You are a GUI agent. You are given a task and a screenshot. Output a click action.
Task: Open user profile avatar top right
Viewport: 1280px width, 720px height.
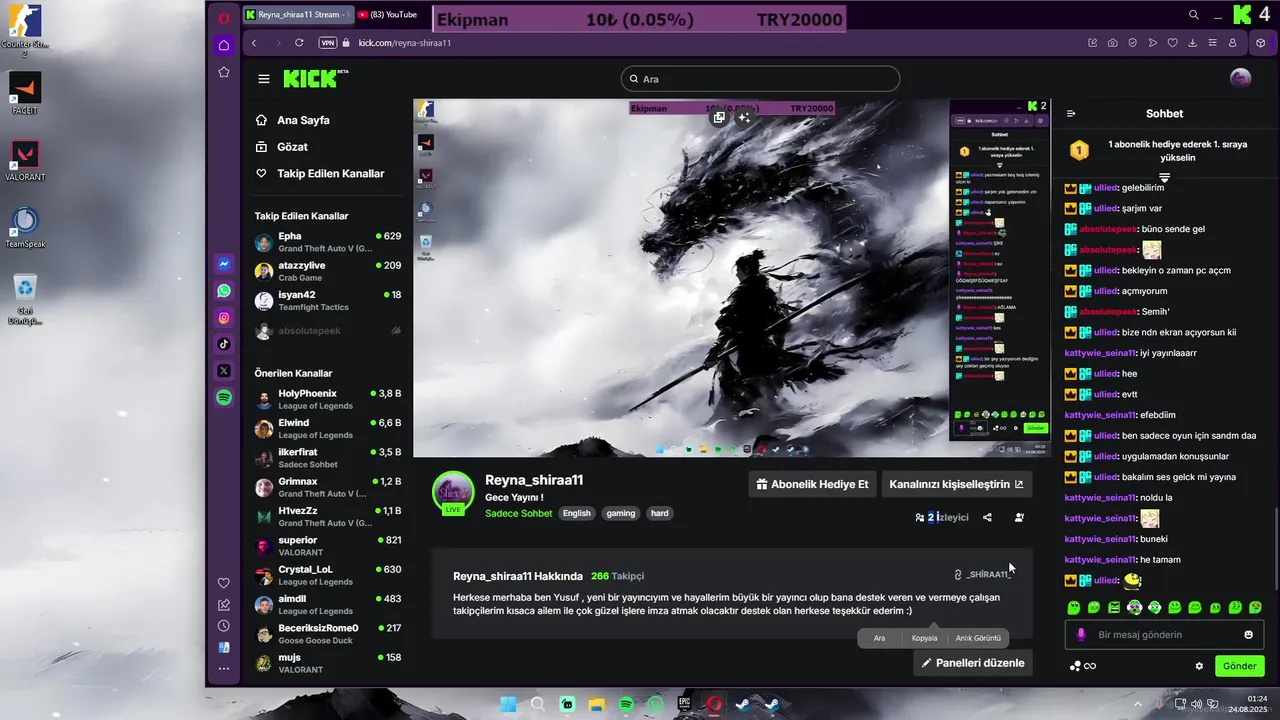click(1240, 79)
